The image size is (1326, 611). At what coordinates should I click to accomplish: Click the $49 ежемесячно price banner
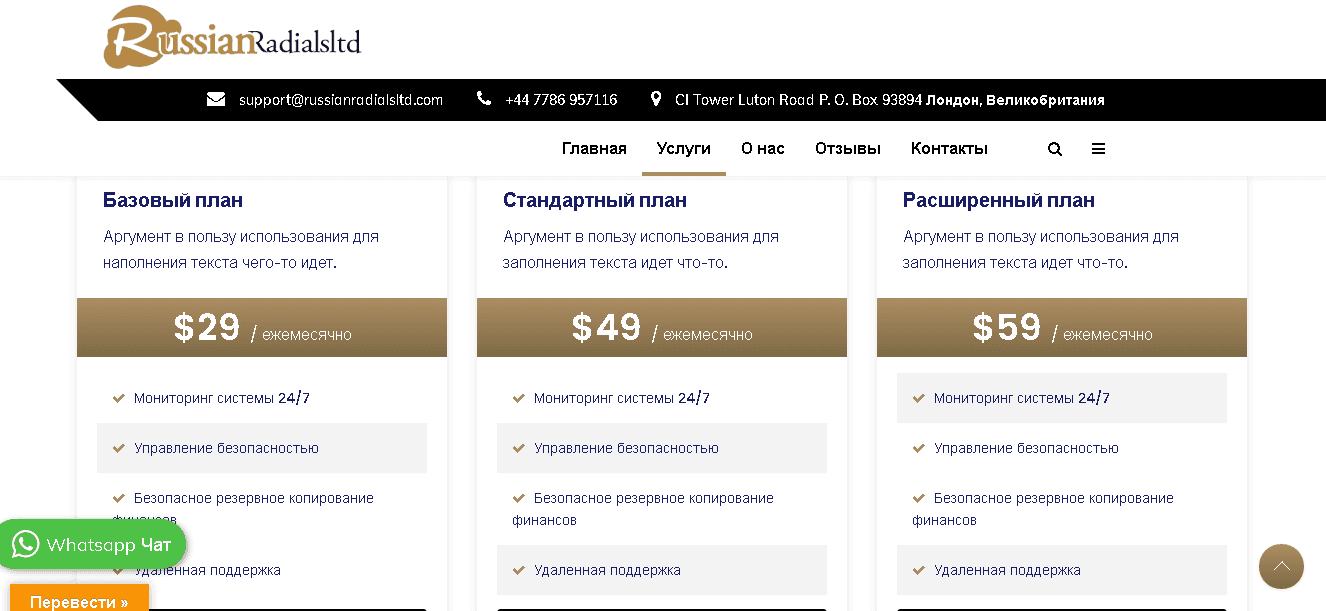click(661, 328)
